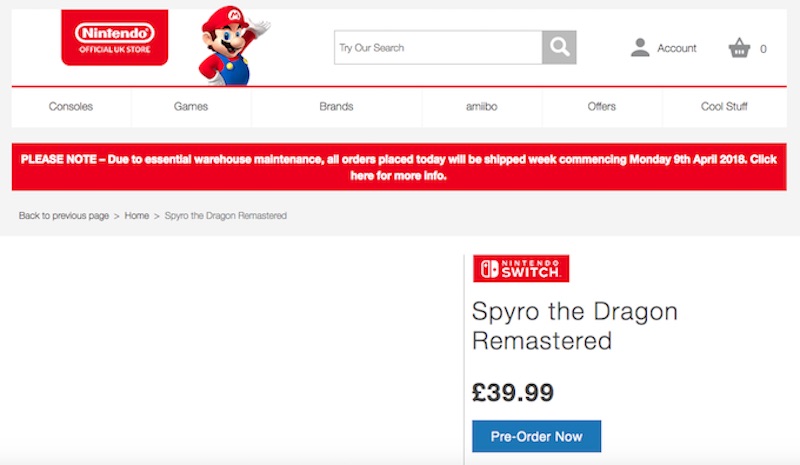Click the Pre-Order Now button
The height and width of the screenshot is (465, 800).
click(536, 437)
